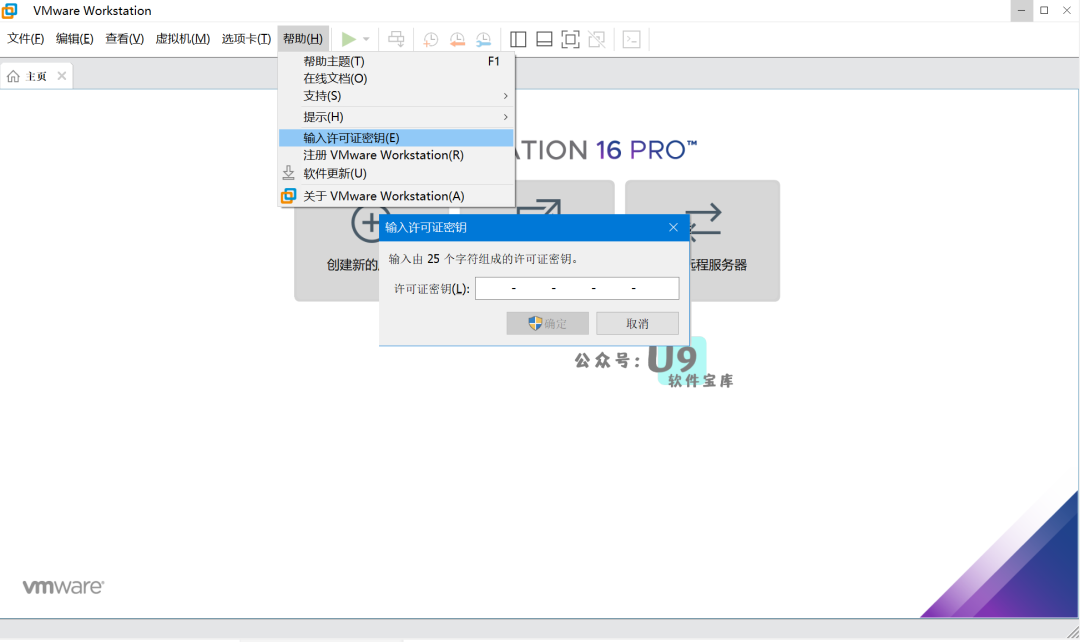This screenshot has width=1080, height=642.
Task: Toggle the thumbnail bar view icon
Action: click(x=544, y=39)
